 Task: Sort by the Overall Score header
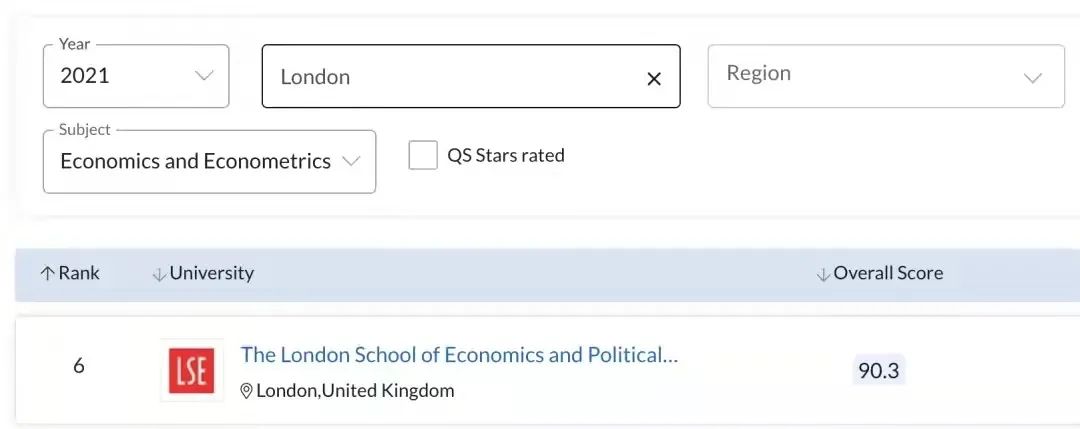tap(888, 273)
